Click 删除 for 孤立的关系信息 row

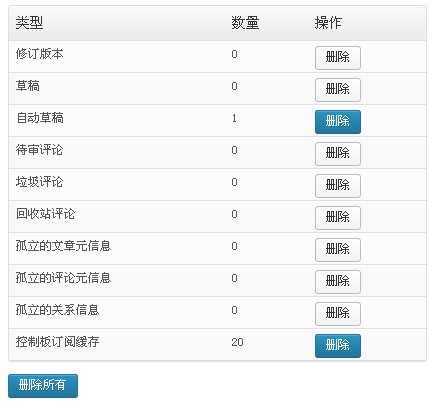(338, 314)
